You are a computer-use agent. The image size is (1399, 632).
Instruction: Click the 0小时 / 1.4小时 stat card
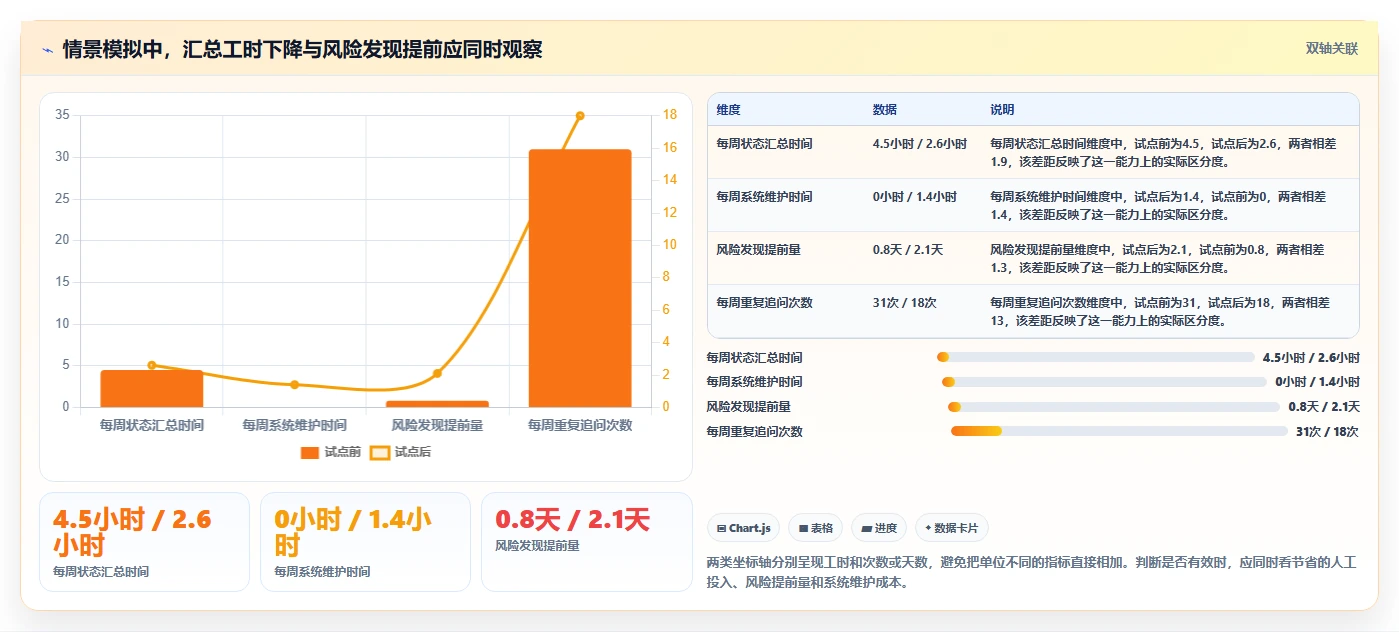click(365, 542)
